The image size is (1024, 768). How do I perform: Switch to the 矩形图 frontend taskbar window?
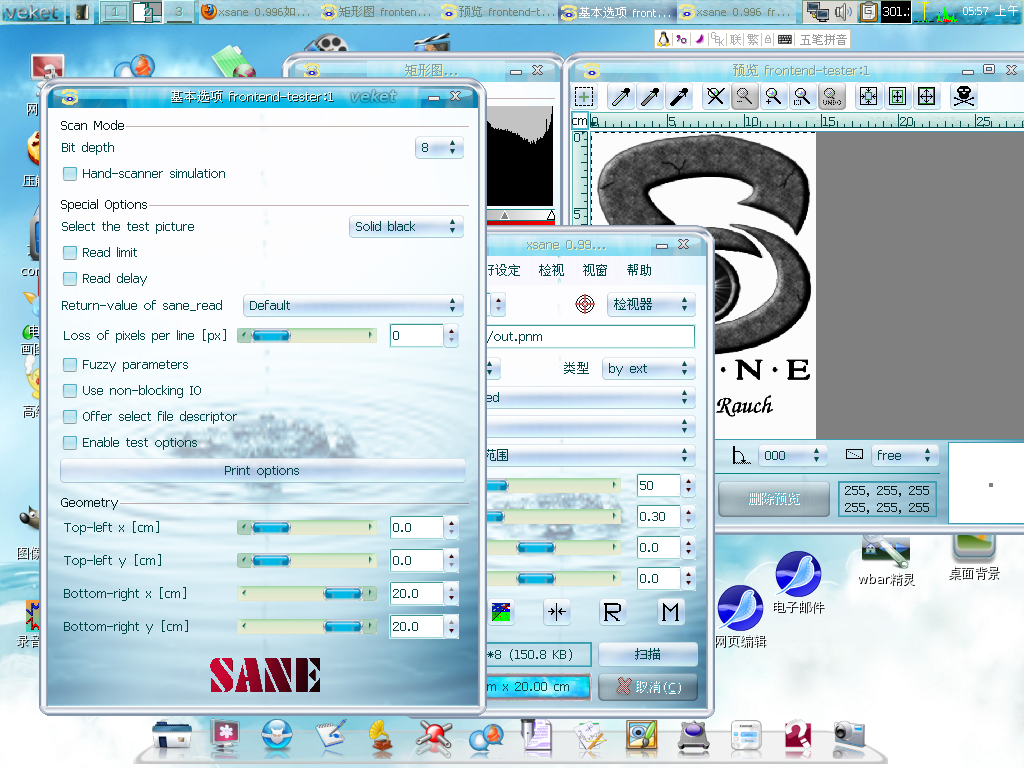(x=377, y=12)
